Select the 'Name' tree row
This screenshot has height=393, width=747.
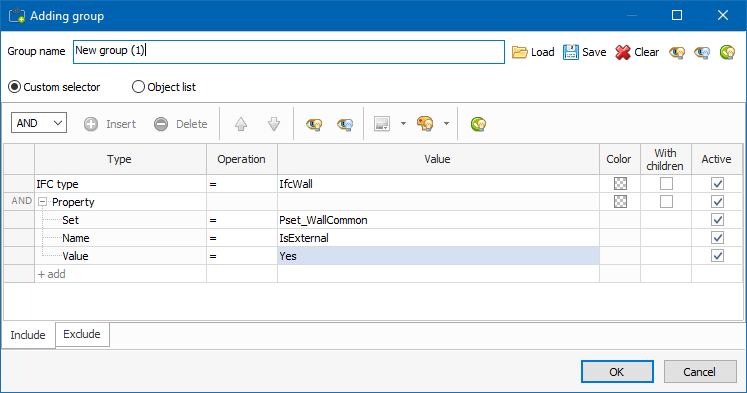pyautogui.click(x=121, y=238)
